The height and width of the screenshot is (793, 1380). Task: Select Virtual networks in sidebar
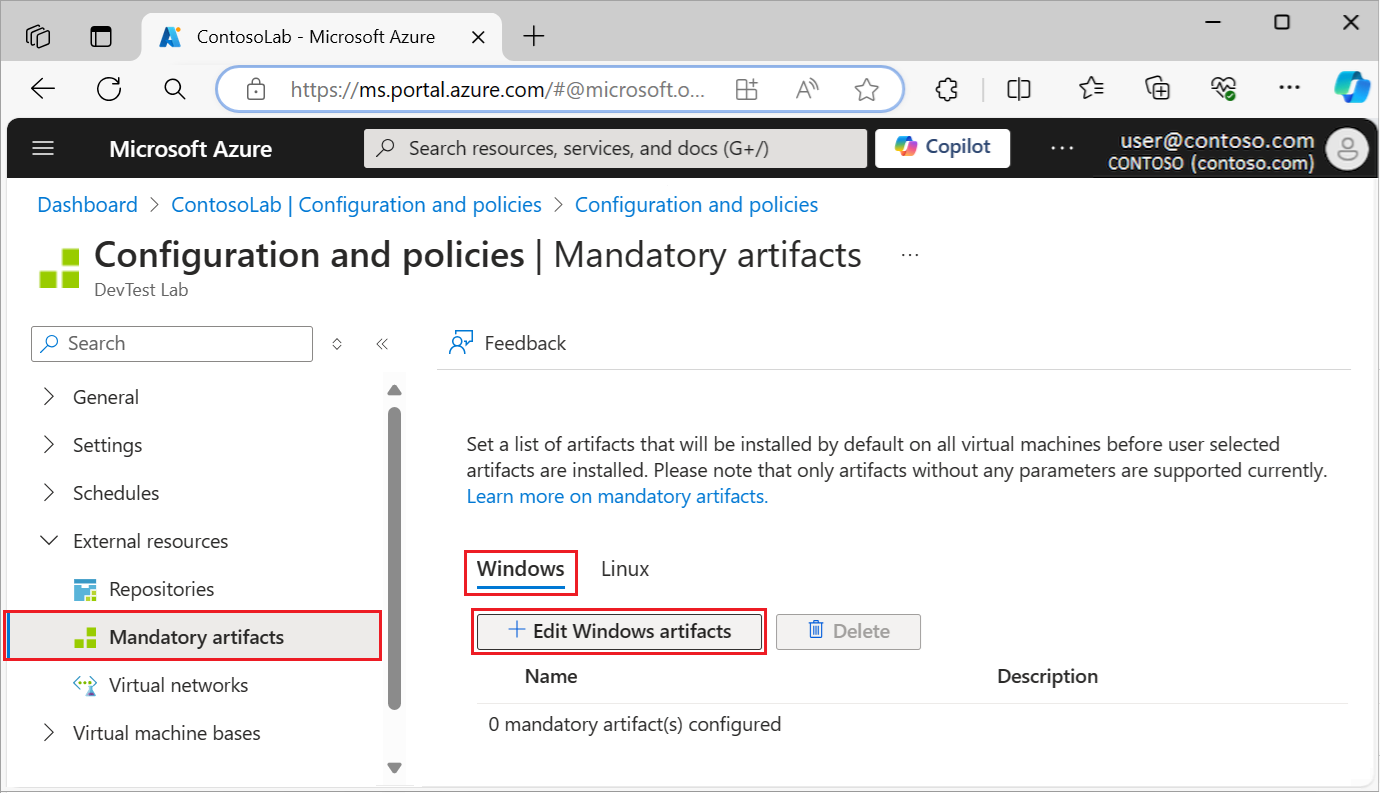[x=178, y=685]
